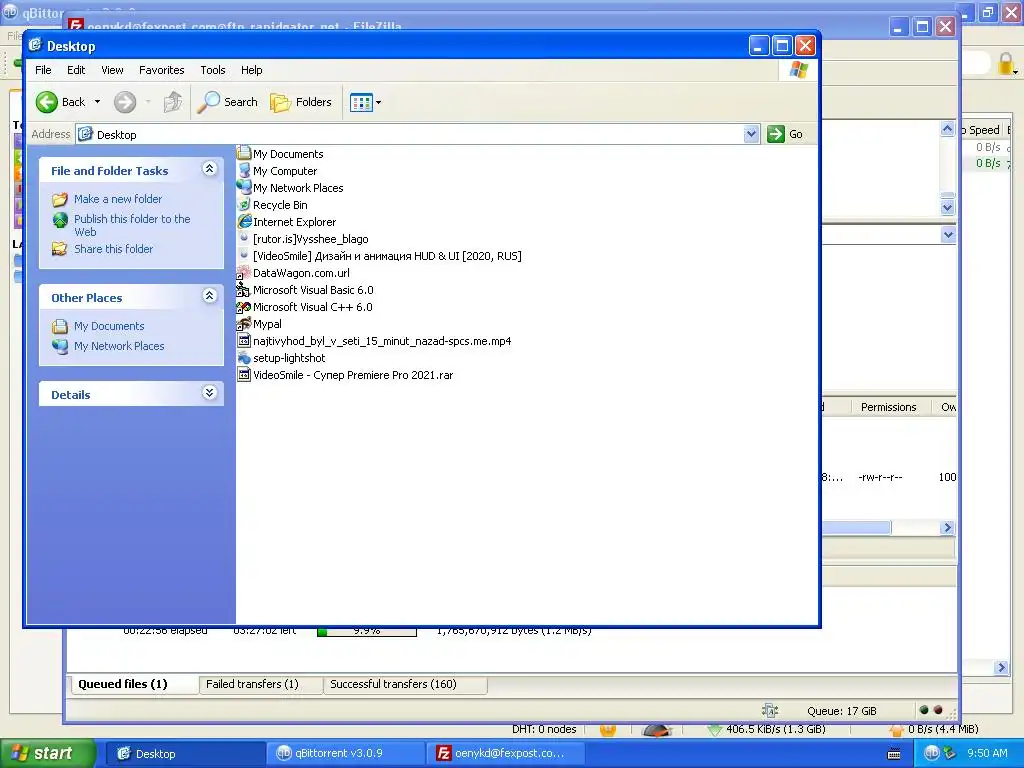This screenshot has height=768, width=1024.
Task: Switch to qBittorrent v3.0.9 taskbar button
Action: [x=345, y=754]
